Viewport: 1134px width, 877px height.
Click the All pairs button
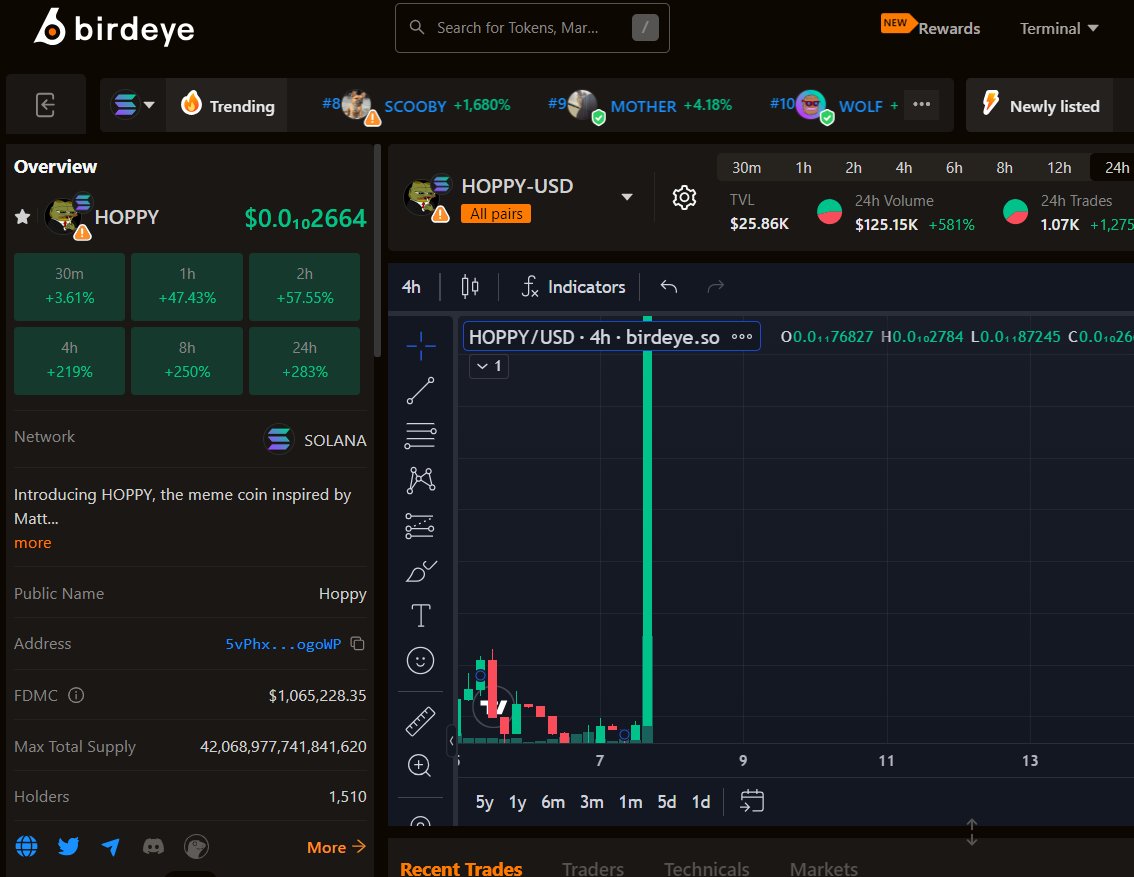click(x=496, y=214)
